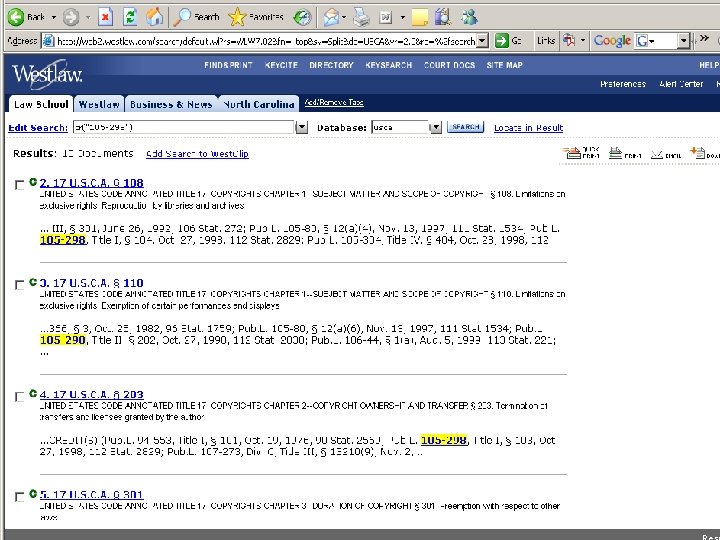
Task: Expand the toolbar overflow chevron
Action: point(704,38)
